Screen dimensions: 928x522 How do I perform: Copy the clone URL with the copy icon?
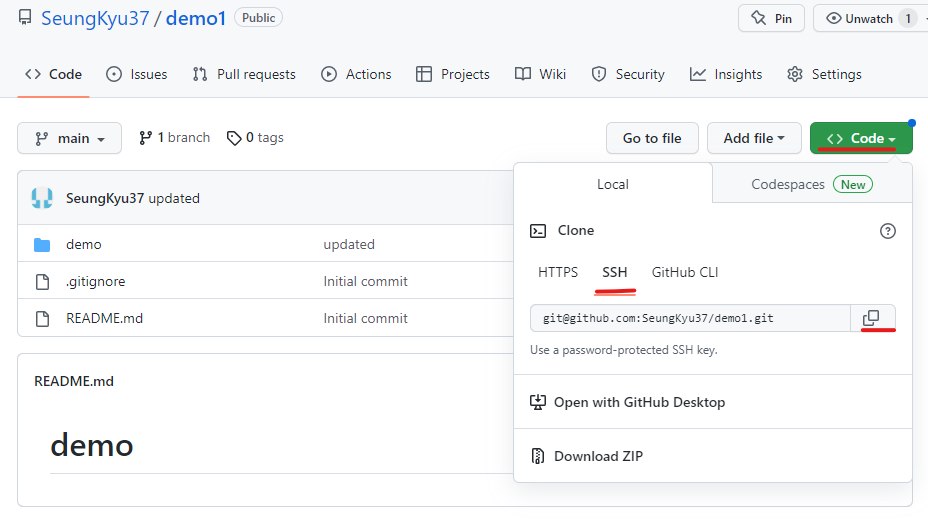pos(872,318)
